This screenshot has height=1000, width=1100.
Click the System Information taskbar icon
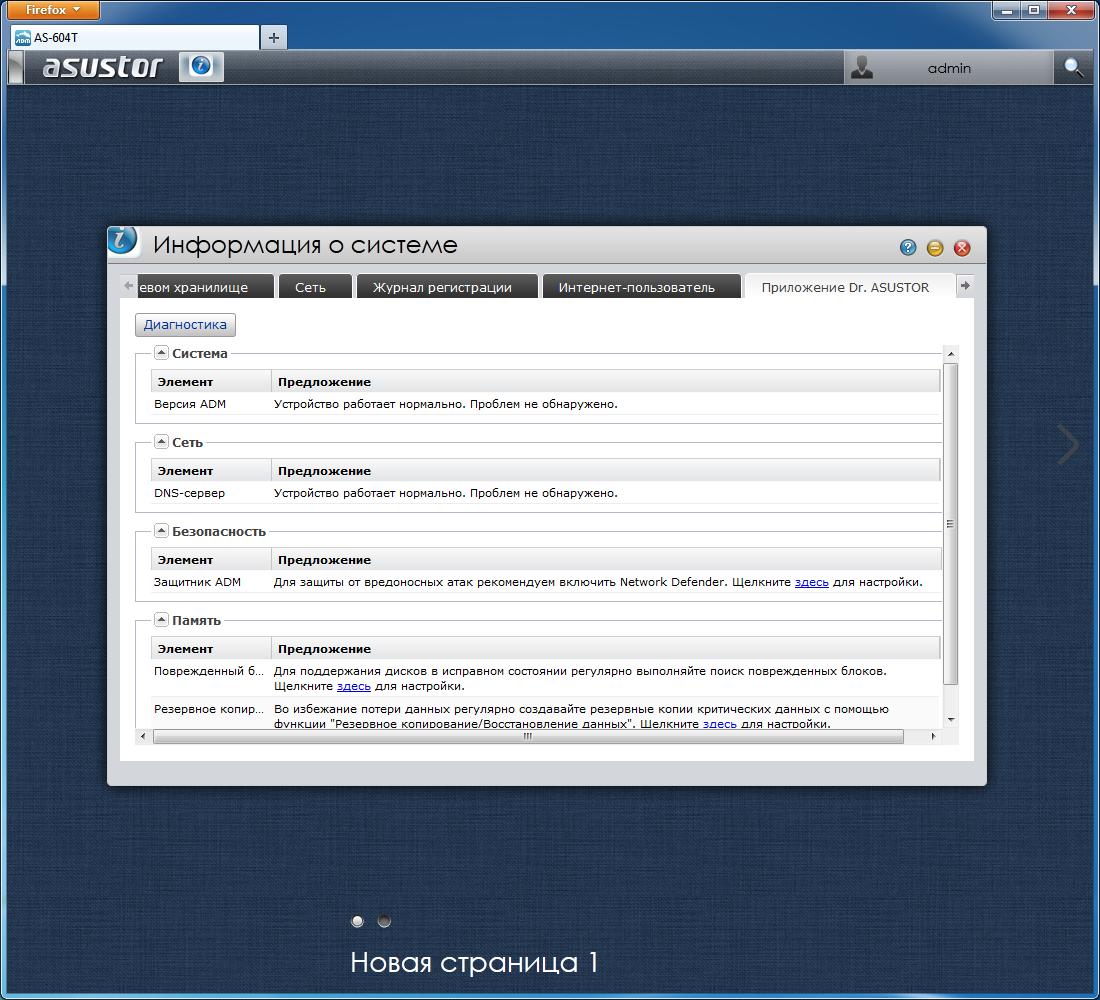pyautogui.click(x=201, y=67)
